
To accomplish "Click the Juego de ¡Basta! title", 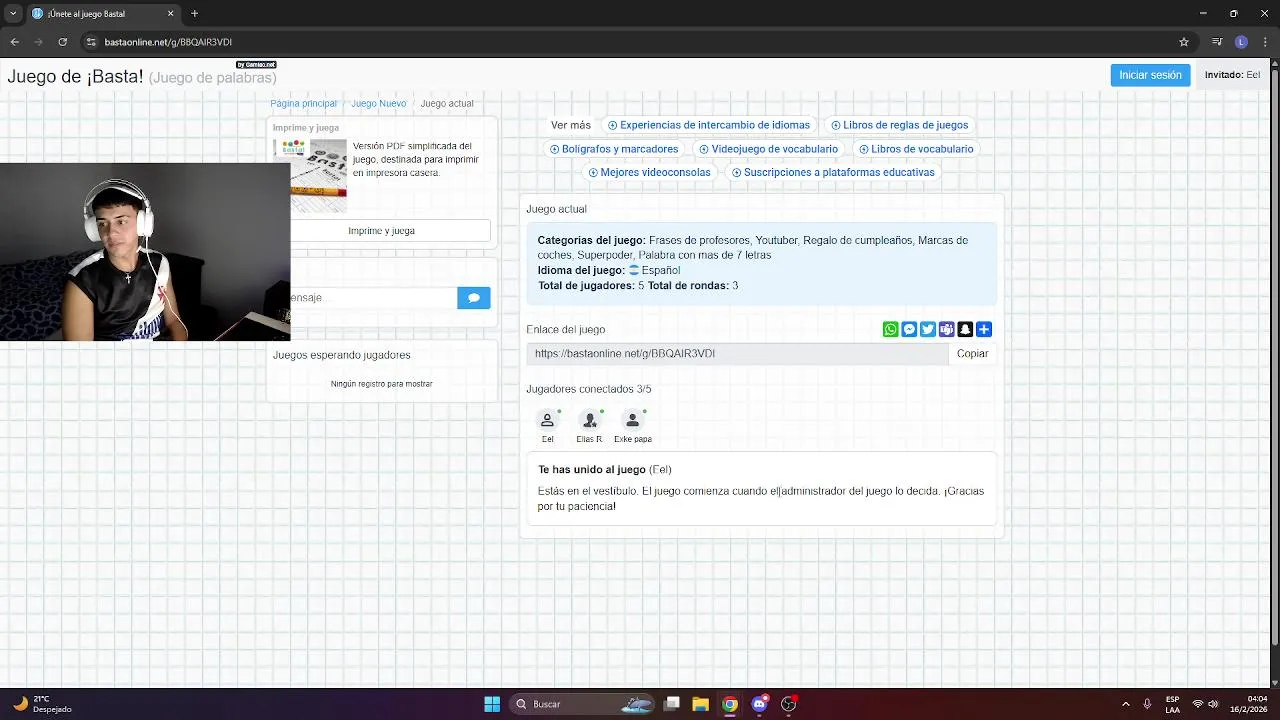I will pyautogui.click(x=75, y=77).
